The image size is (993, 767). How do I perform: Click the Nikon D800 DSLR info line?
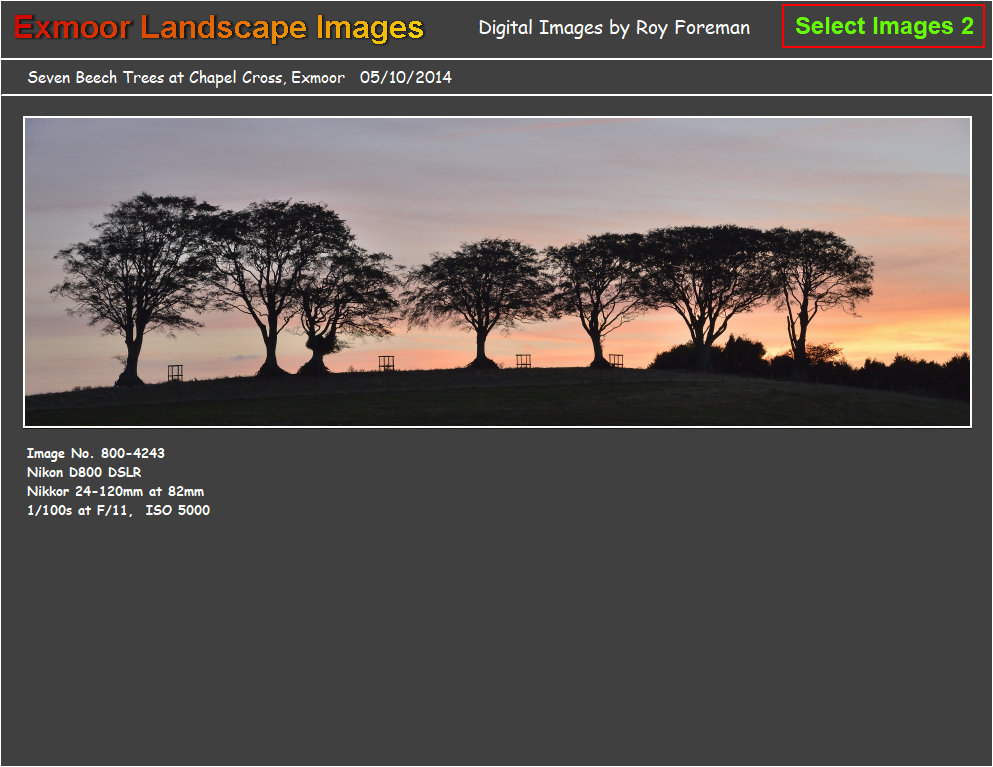pyautogui.click(x=86, y=472)
